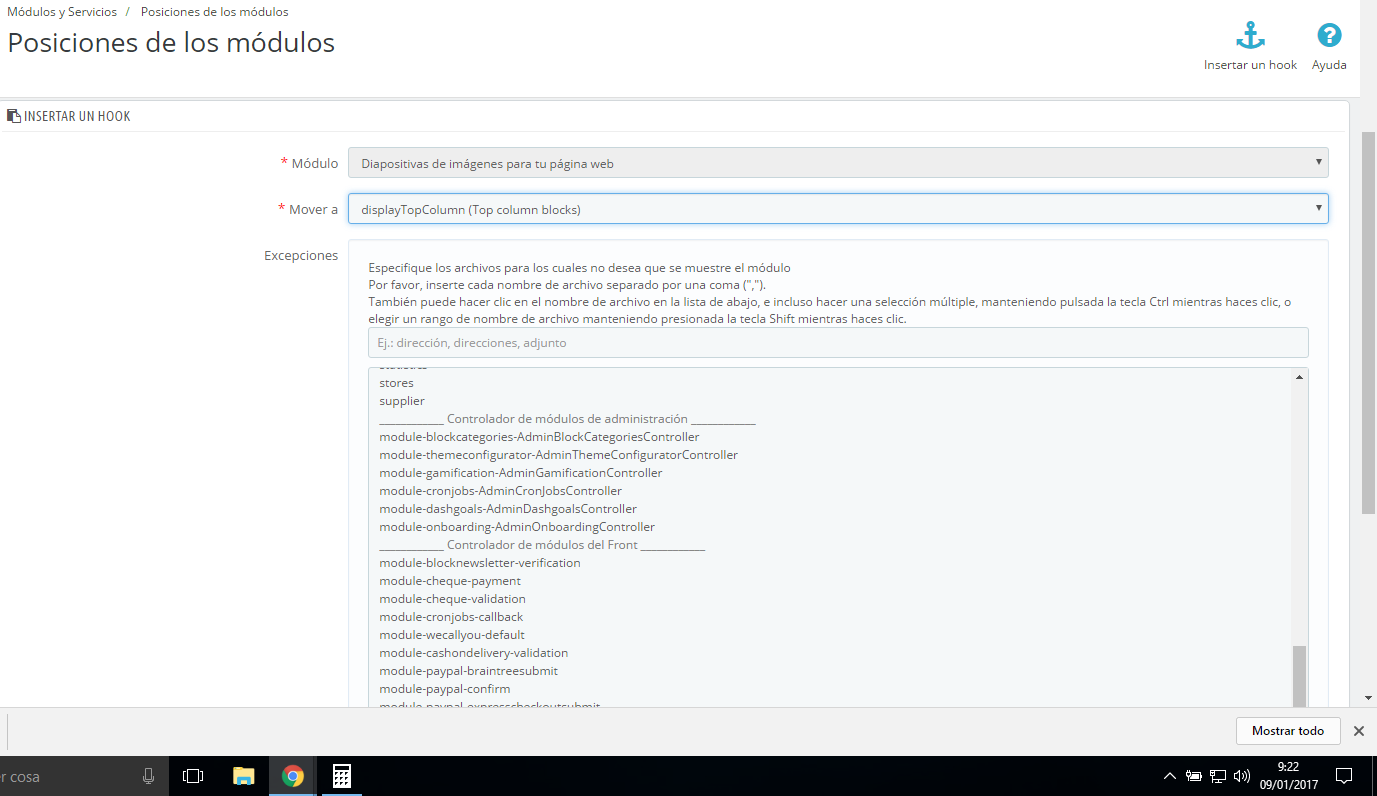The image size is (1377, 796).
Task: Click the exceptions input field with the dirección placeholder
Action: 838,342
